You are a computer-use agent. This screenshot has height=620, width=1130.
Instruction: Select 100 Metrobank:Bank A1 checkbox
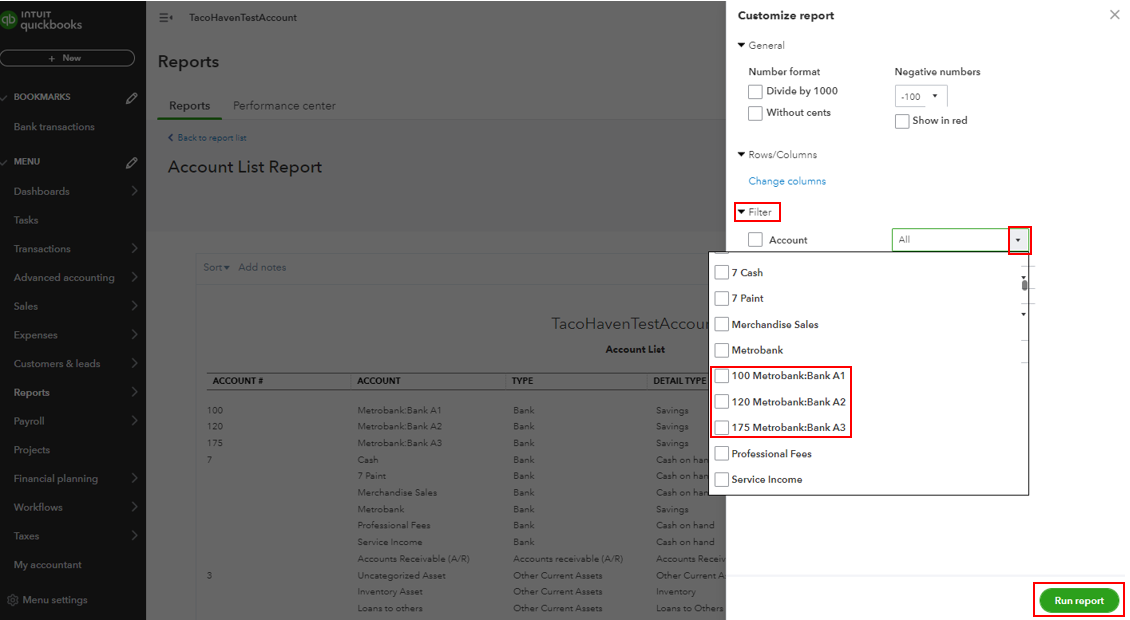tap(721, 376)
